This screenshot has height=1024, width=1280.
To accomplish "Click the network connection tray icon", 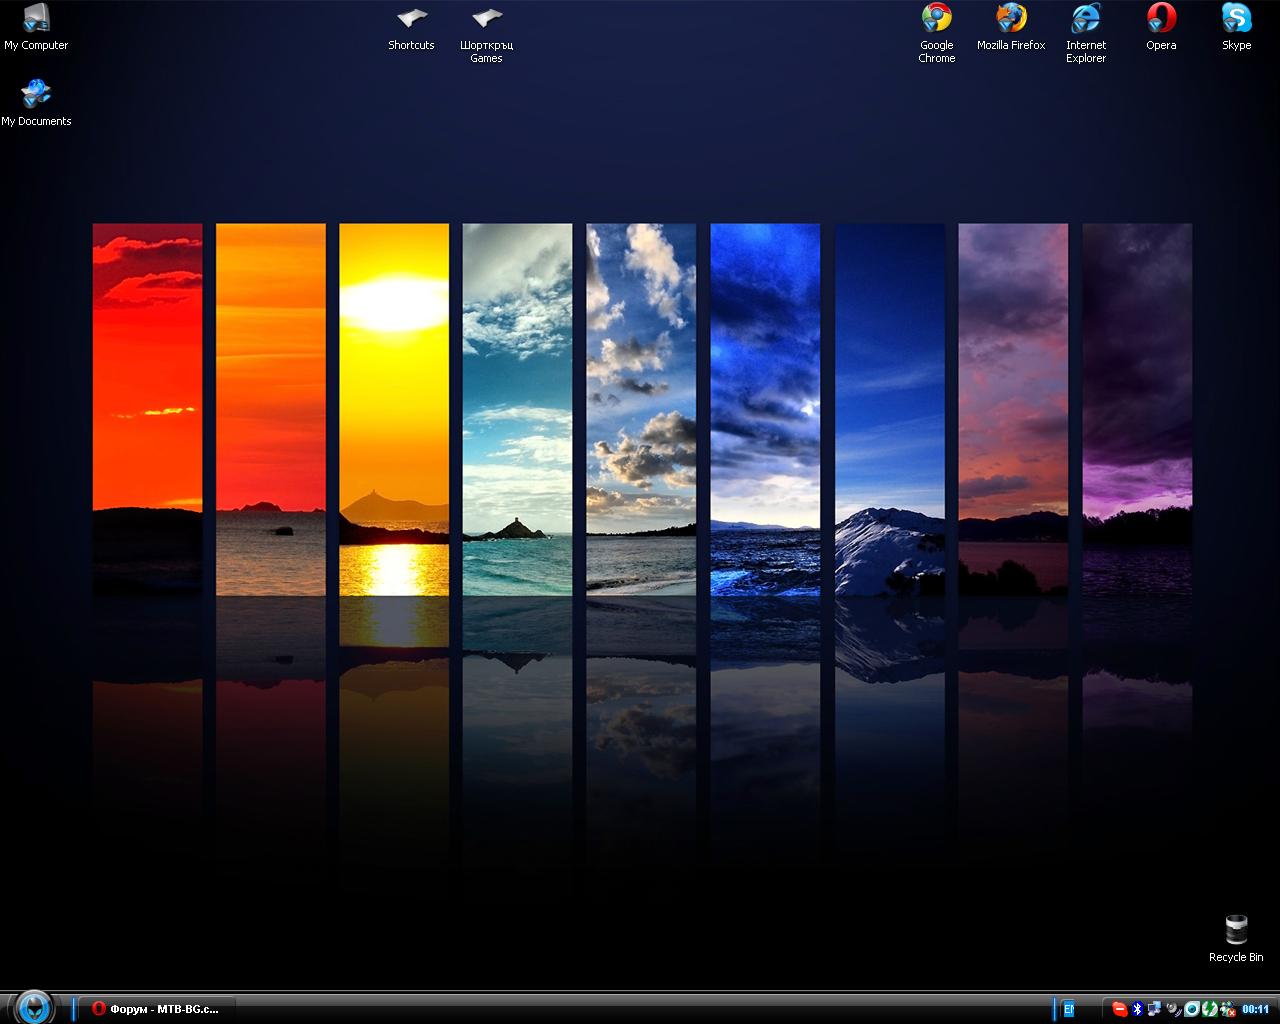I will click(x=1154, y=1009).
